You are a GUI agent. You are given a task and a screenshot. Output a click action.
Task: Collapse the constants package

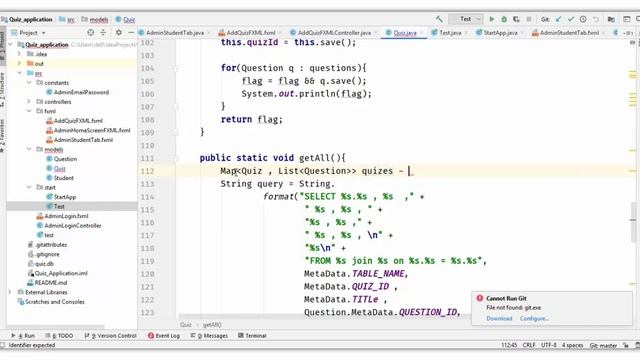click(x=29, y=82)
